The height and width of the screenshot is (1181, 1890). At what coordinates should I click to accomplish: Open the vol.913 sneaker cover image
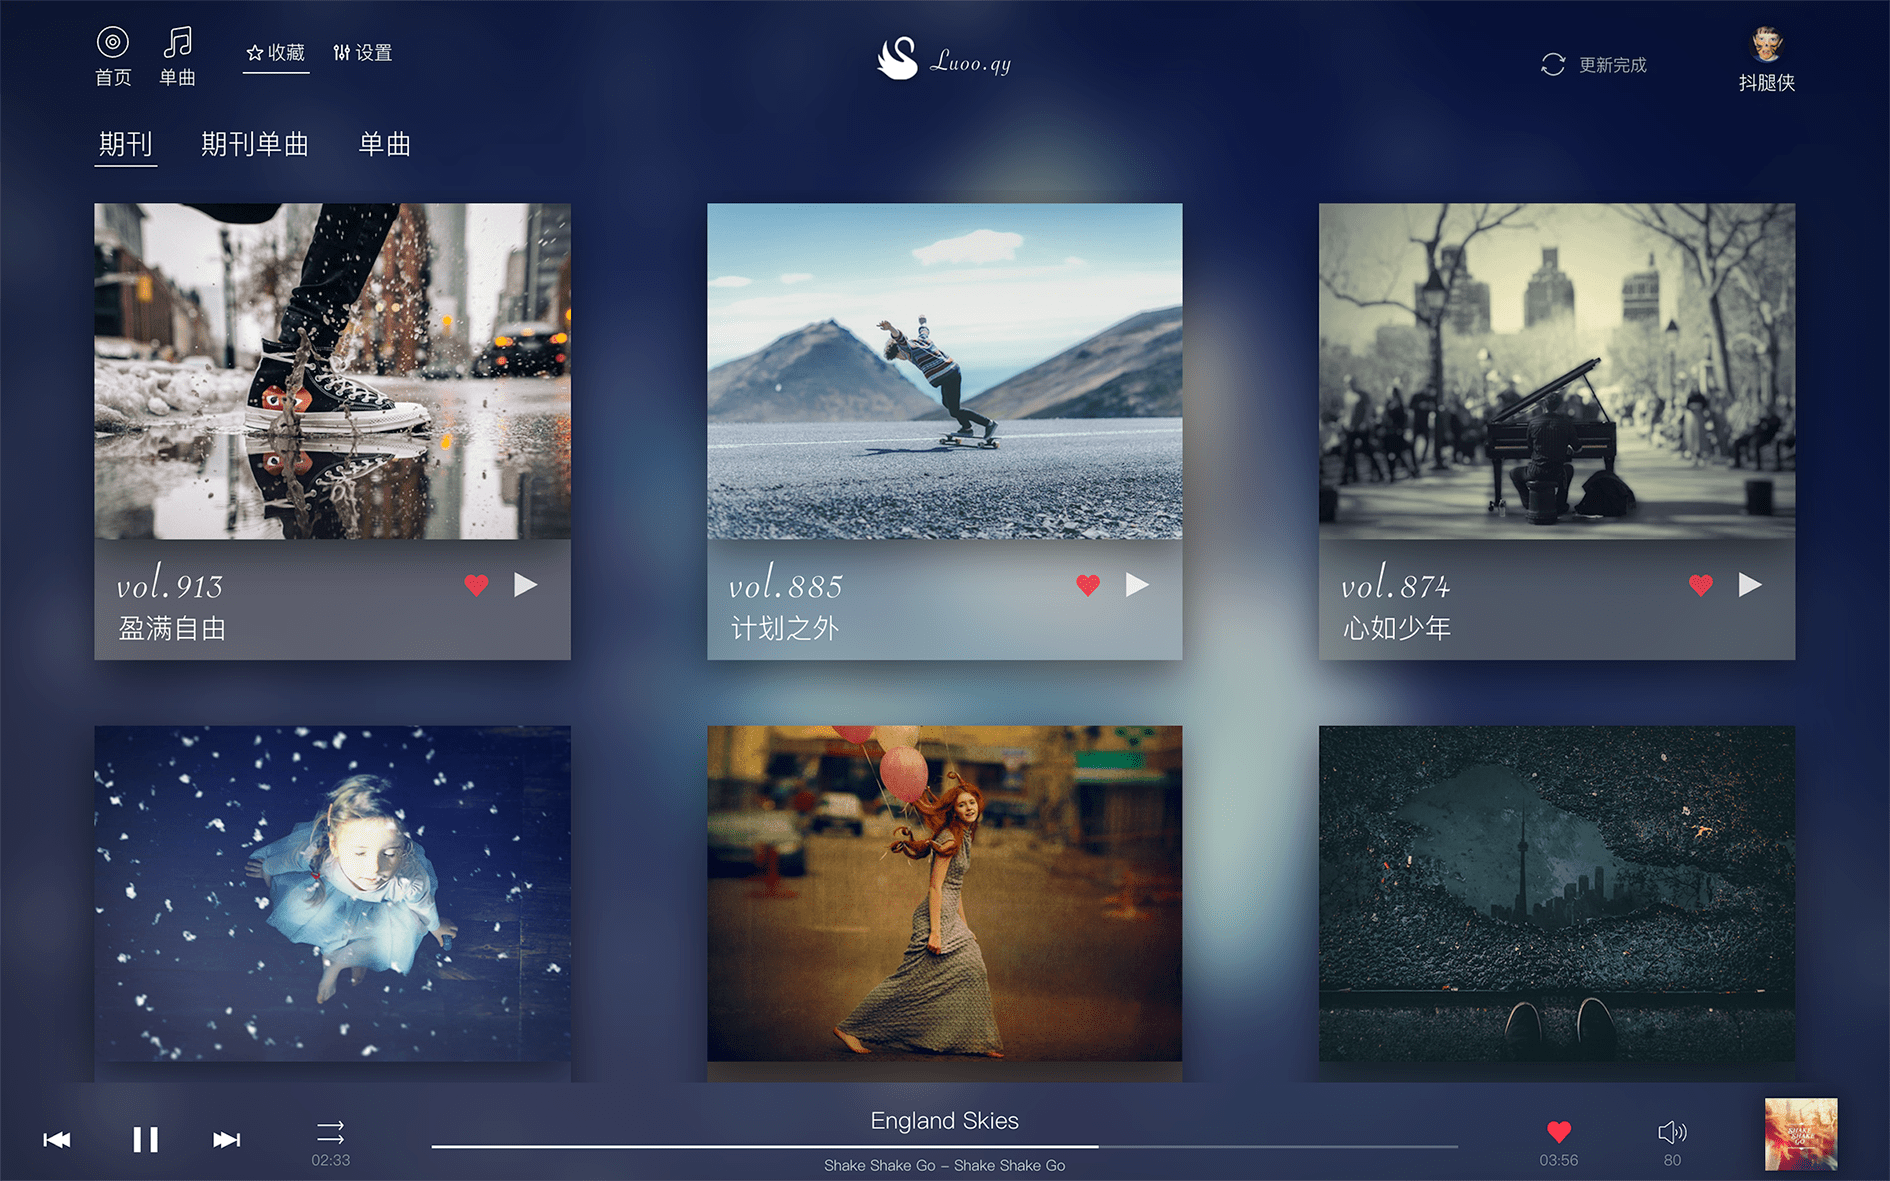(332, 371)
